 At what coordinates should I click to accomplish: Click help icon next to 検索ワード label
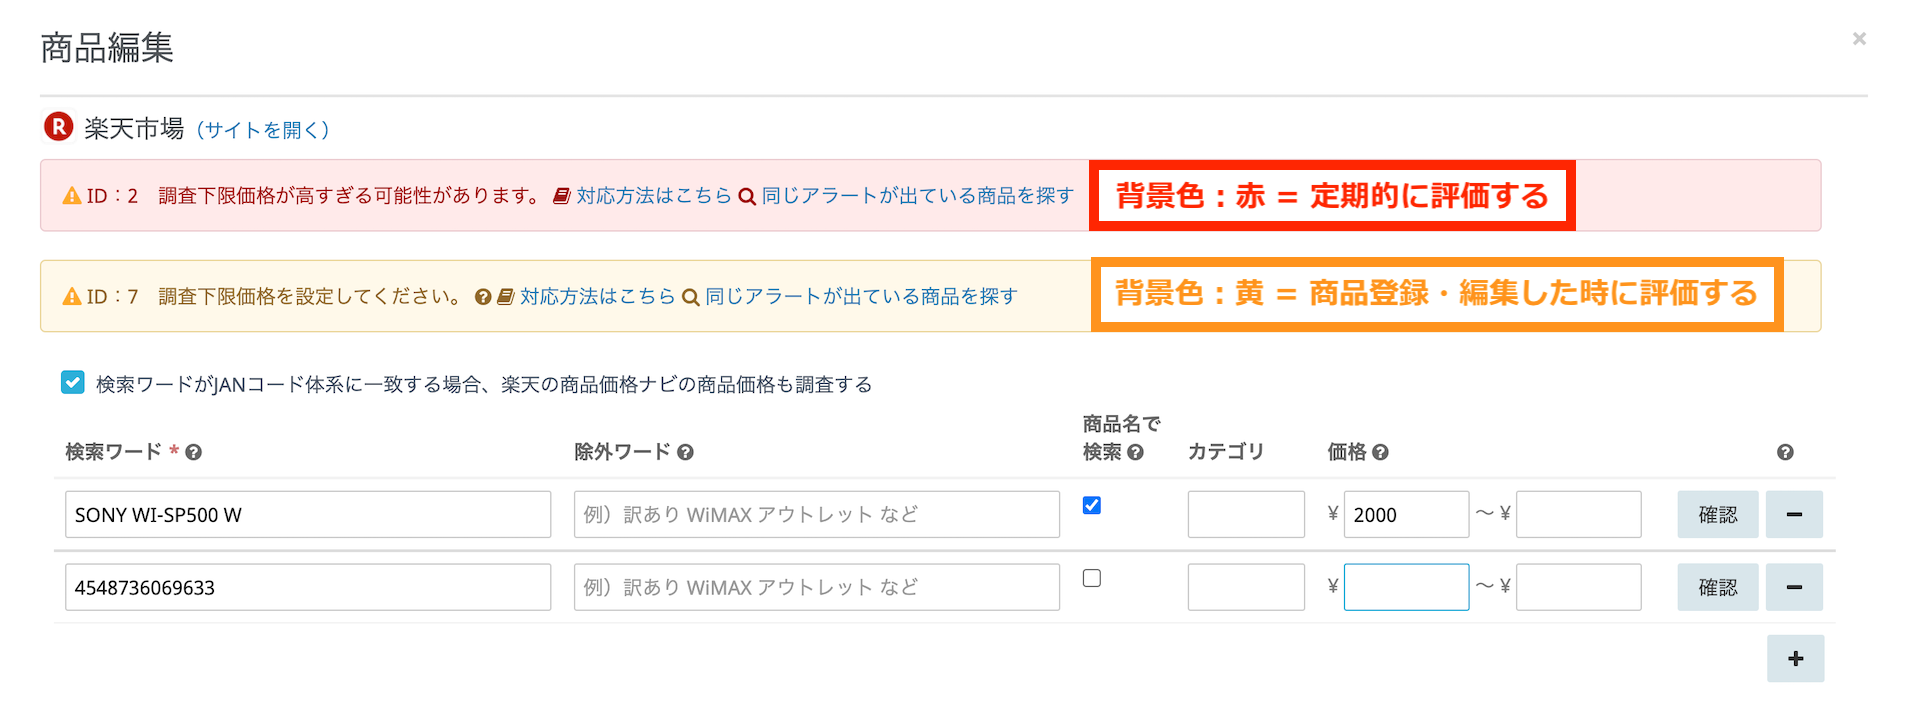pos(194,453)
